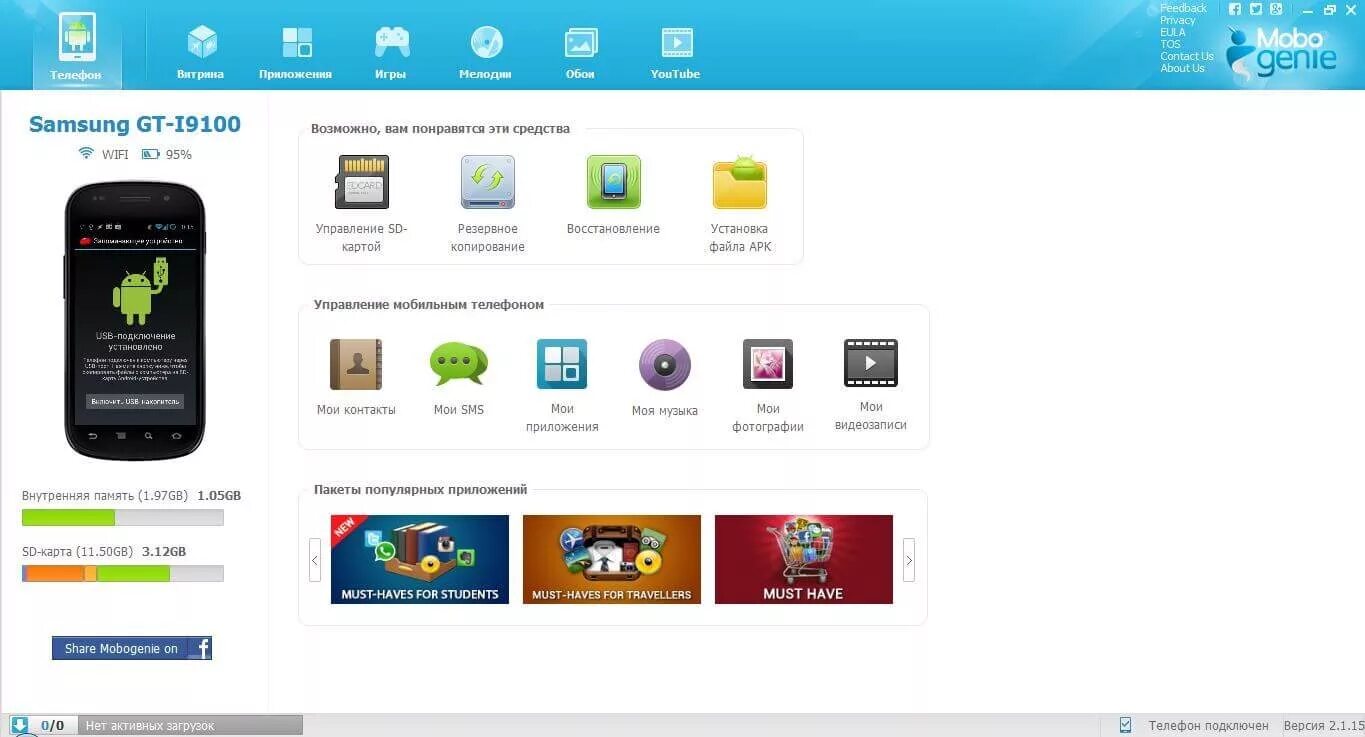This screenshot has width=1365, height=737.
Task: Click the downloads arrow icon in status bar
Action: pos(19,725)
